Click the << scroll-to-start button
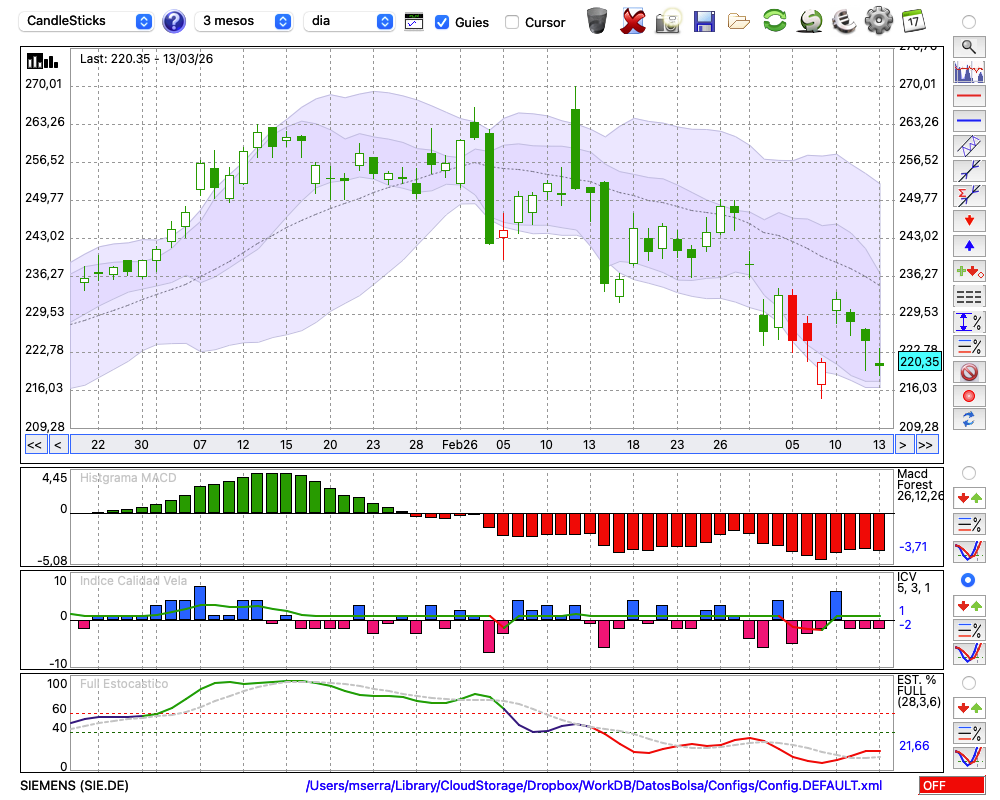The height and width of the screenshot is (800, 1000). [x=34, y=445]
